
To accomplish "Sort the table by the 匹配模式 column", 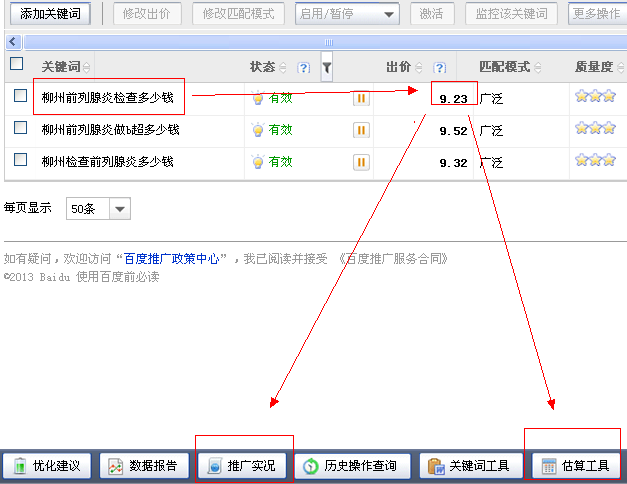I will (538, 68).
